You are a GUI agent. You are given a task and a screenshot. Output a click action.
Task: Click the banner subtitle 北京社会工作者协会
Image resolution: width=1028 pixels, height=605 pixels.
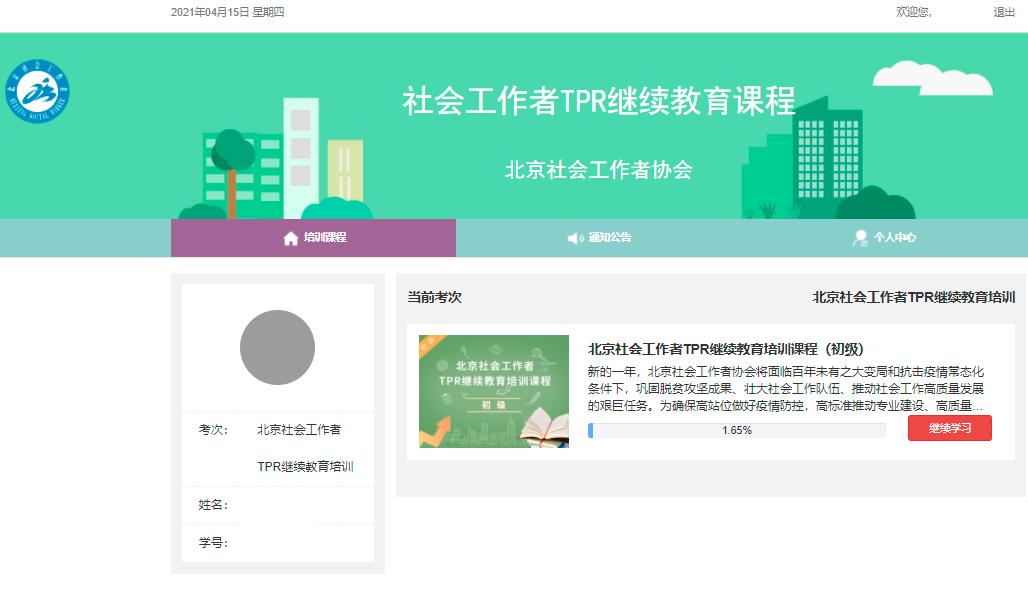tap(599, 170)
